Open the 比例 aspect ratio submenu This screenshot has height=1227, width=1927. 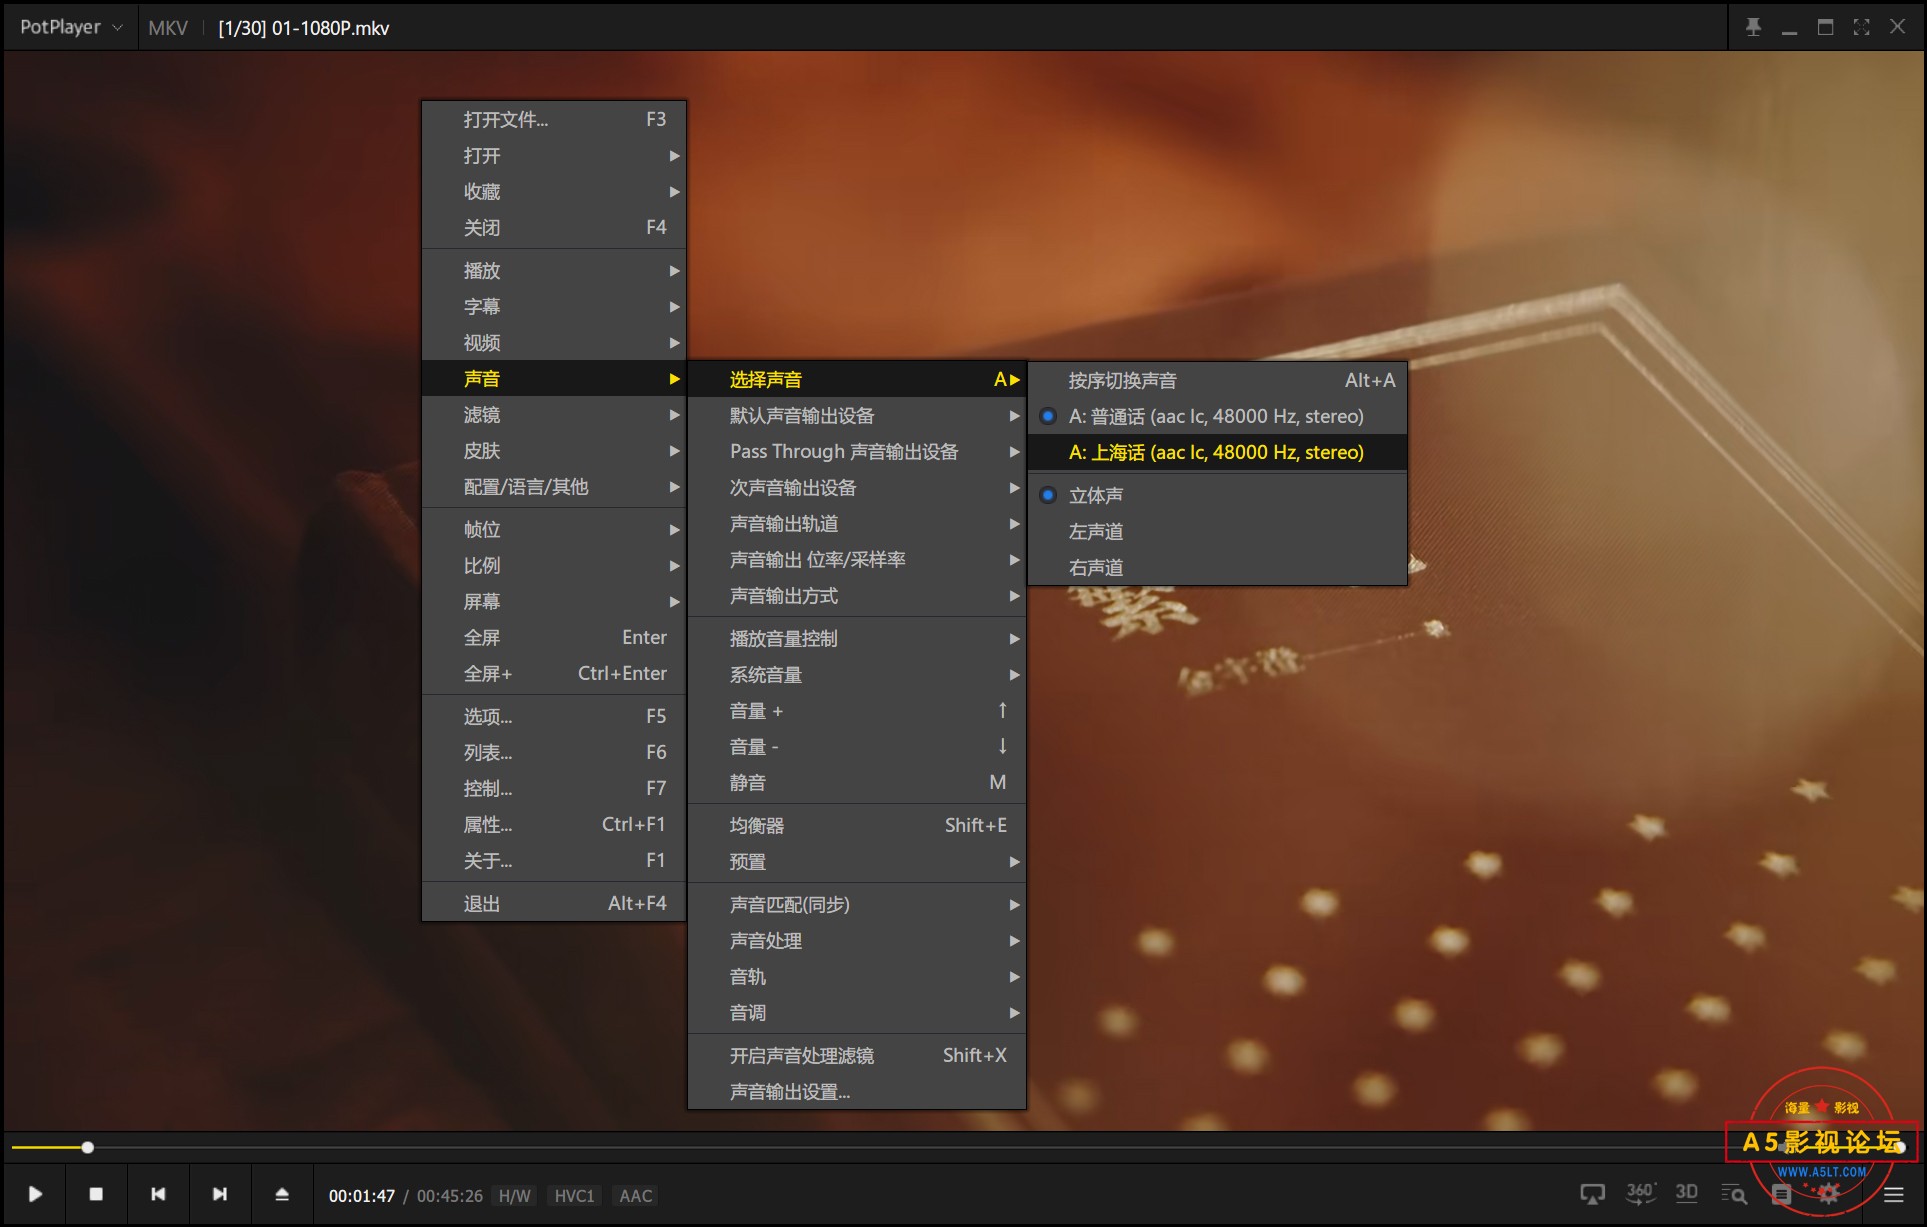tap(554, 565)
